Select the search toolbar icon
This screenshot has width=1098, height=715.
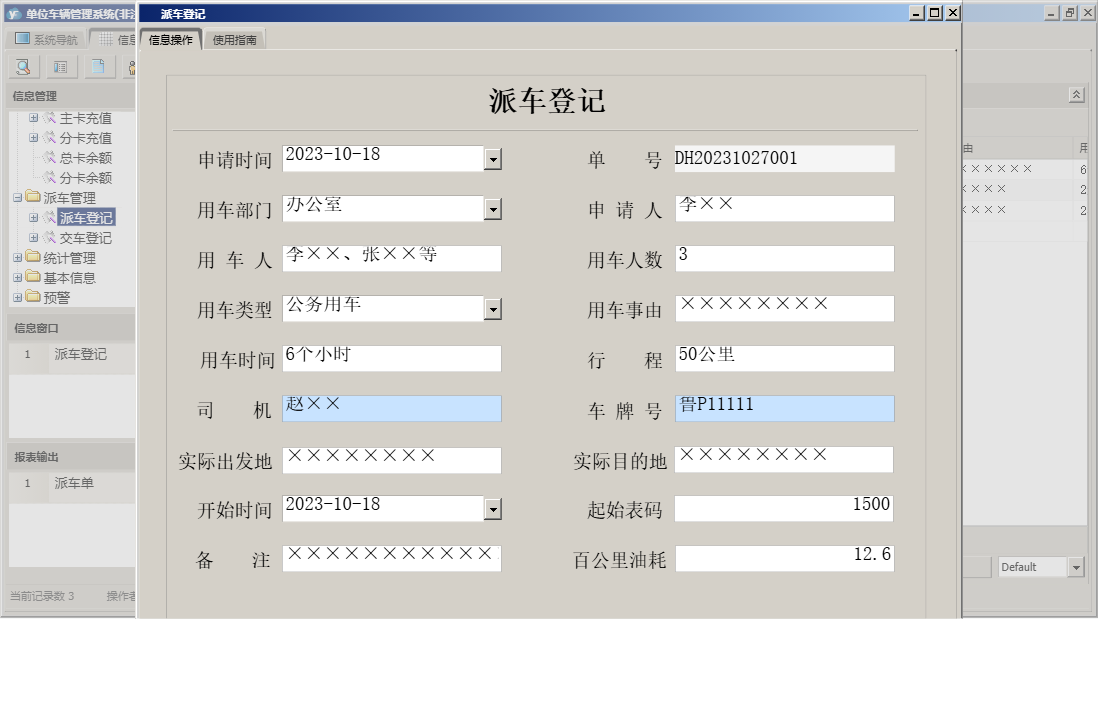coord(22,67)
